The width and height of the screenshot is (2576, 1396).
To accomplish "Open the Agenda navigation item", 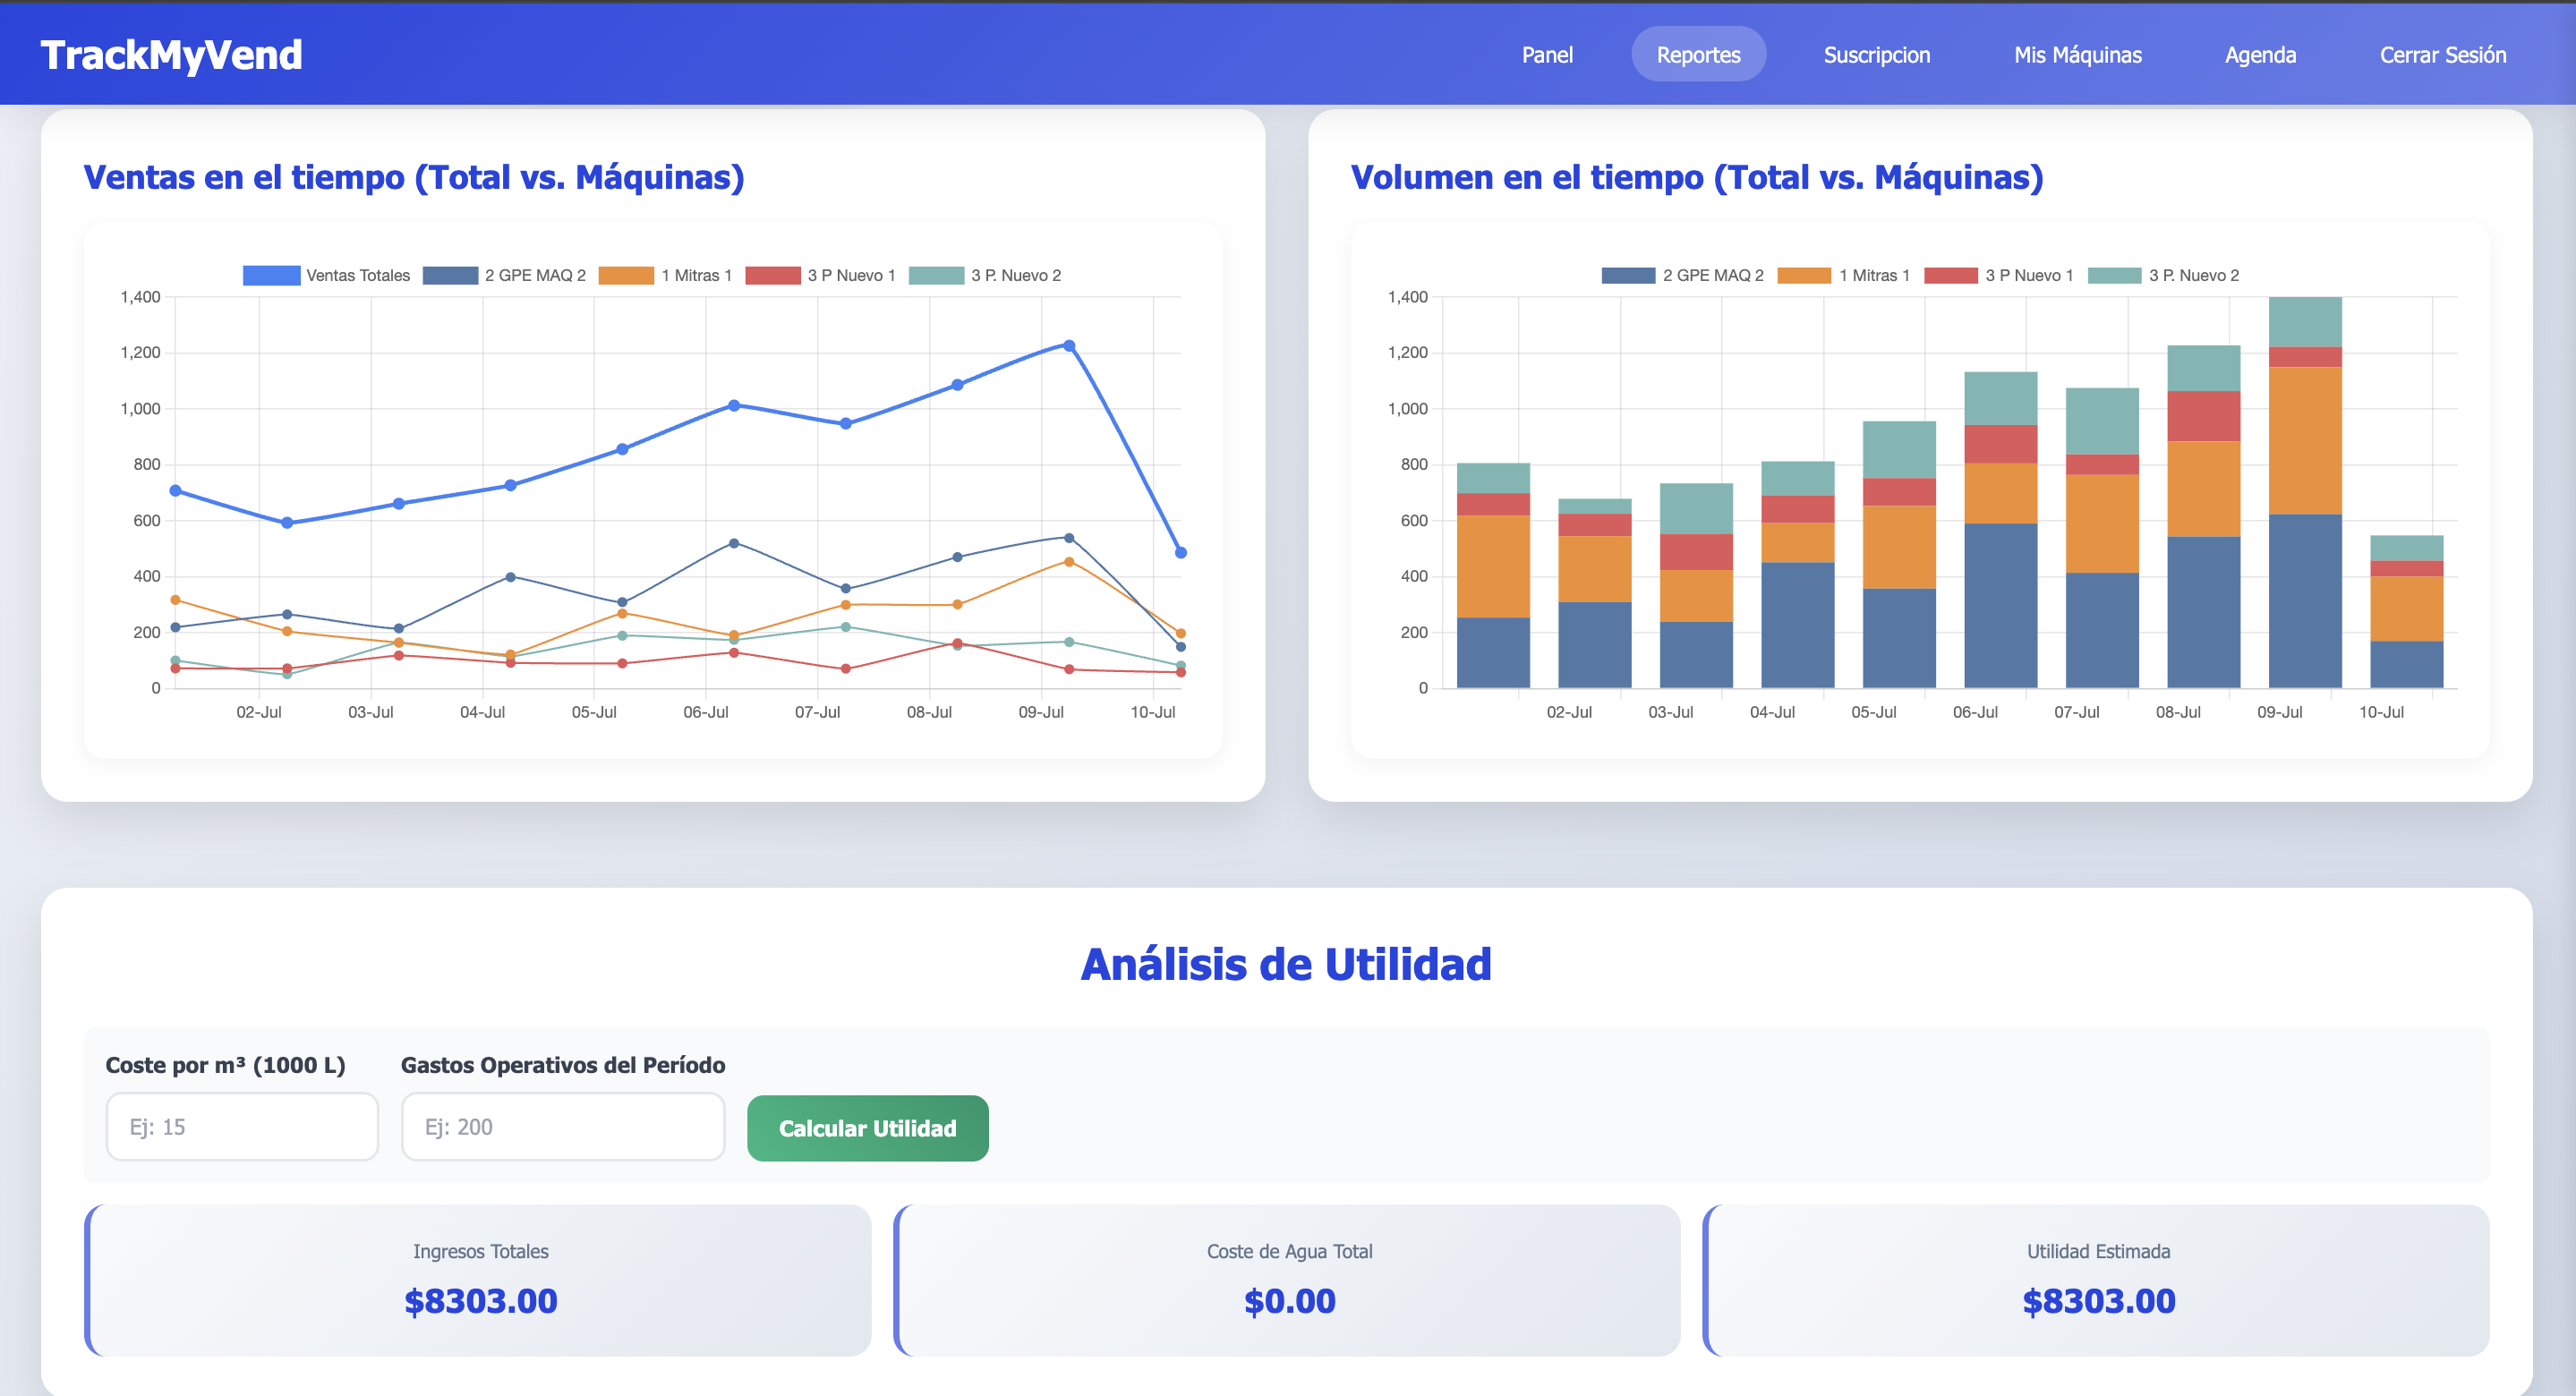I will [x=2260, y=55].
